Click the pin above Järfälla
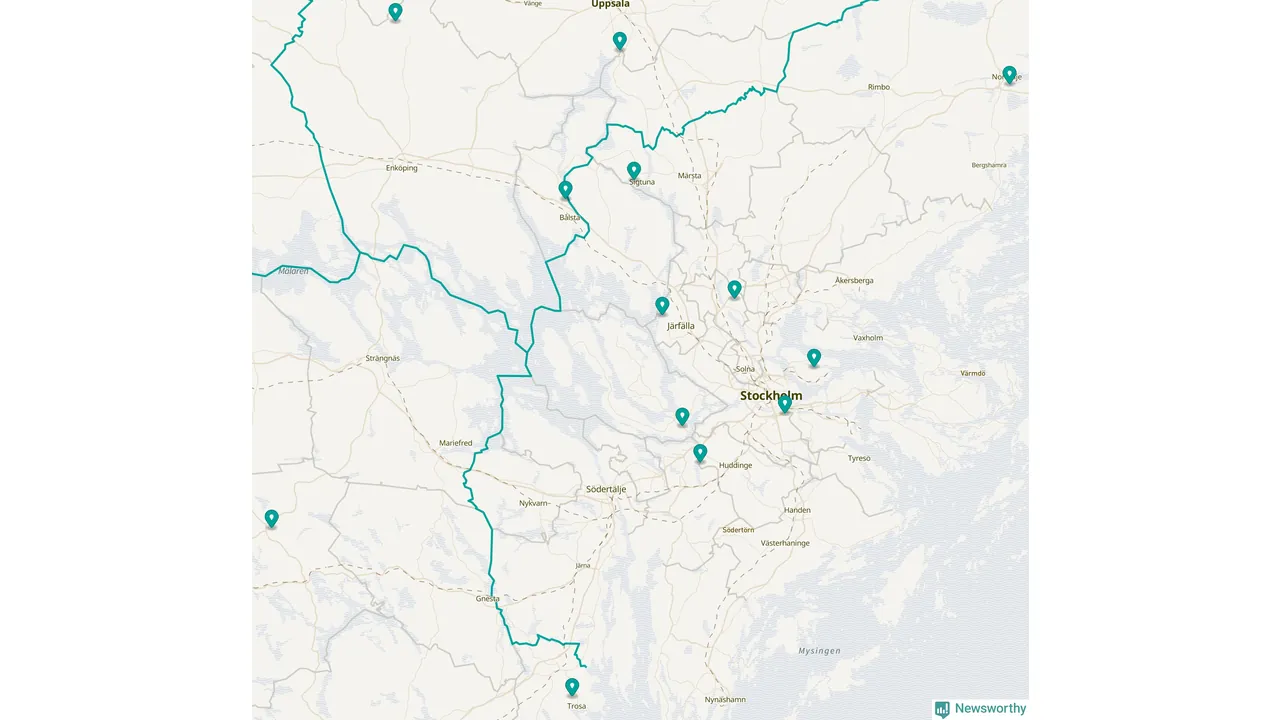1280x720 pixels. click(662, 306)
